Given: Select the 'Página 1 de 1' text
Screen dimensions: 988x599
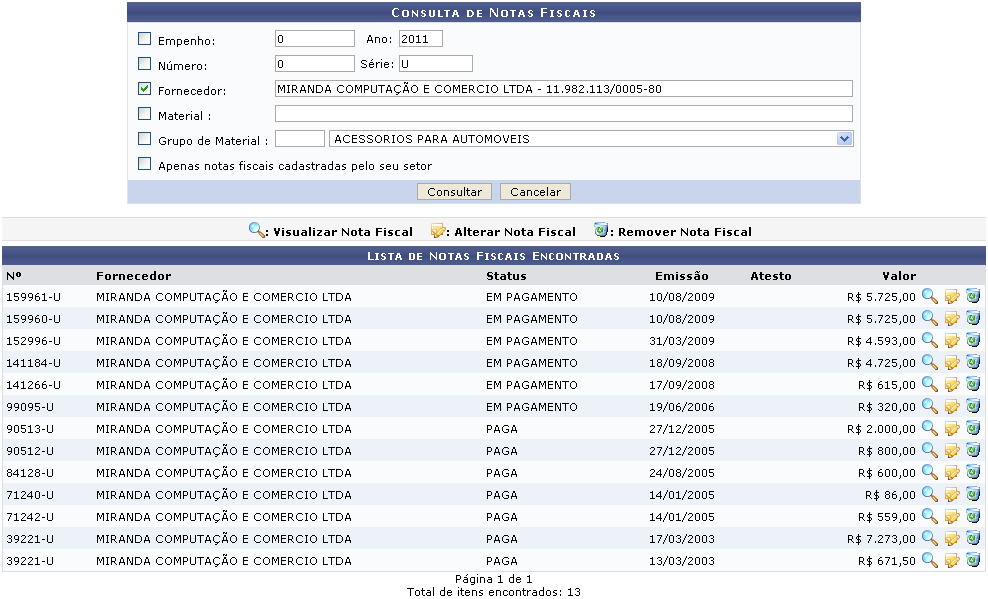Looking at the screenshot, I should point(493,579).
